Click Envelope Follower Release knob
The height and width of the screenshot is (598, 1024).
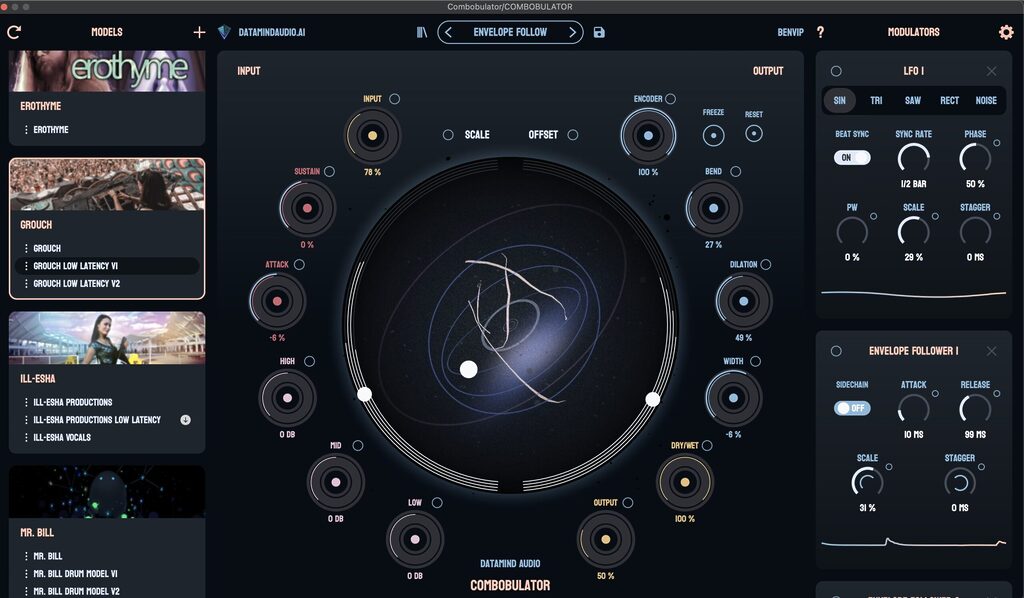pyautogui.click(x=974, y=409)
